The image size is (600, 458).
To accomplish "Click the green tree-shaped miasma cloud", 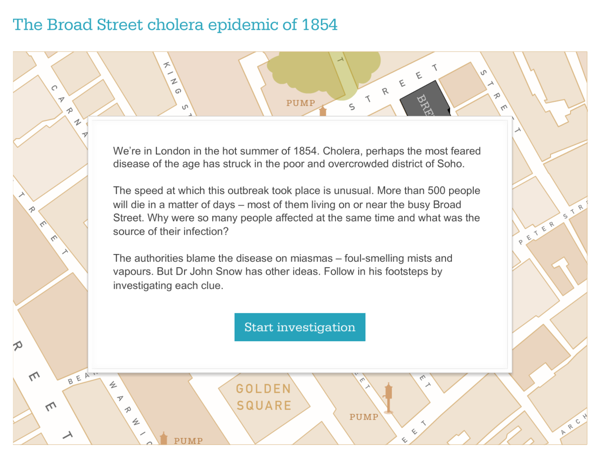I will point(324,74).
